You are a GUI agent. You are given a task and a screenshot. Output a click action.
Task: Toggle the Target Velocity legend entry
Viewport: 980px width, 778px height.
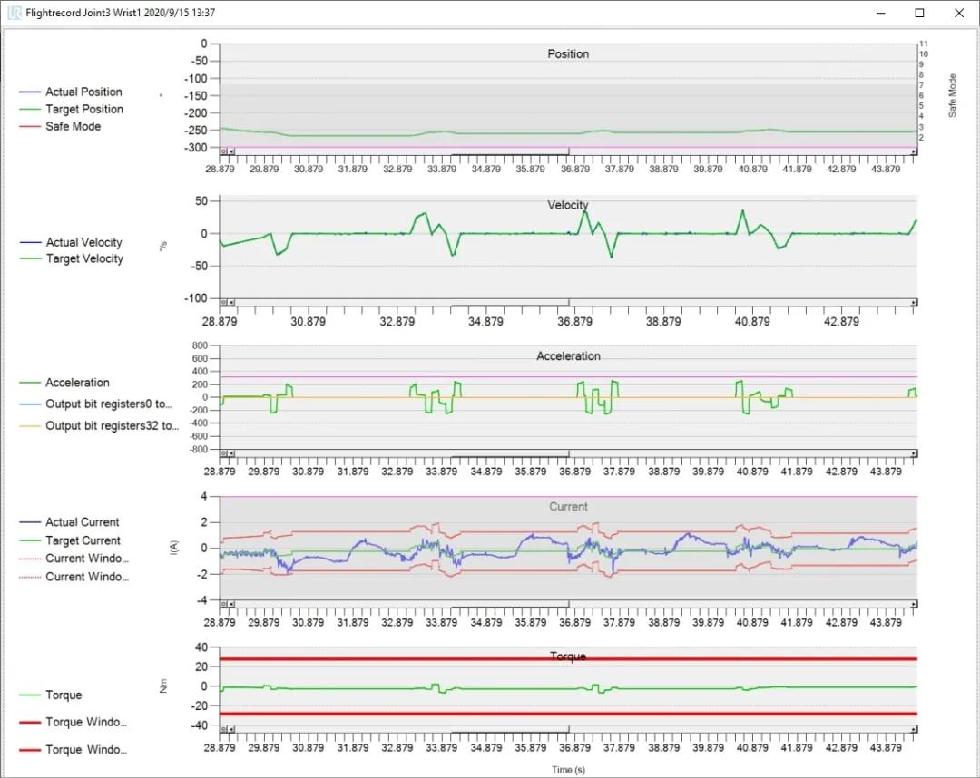coord(84,259)
